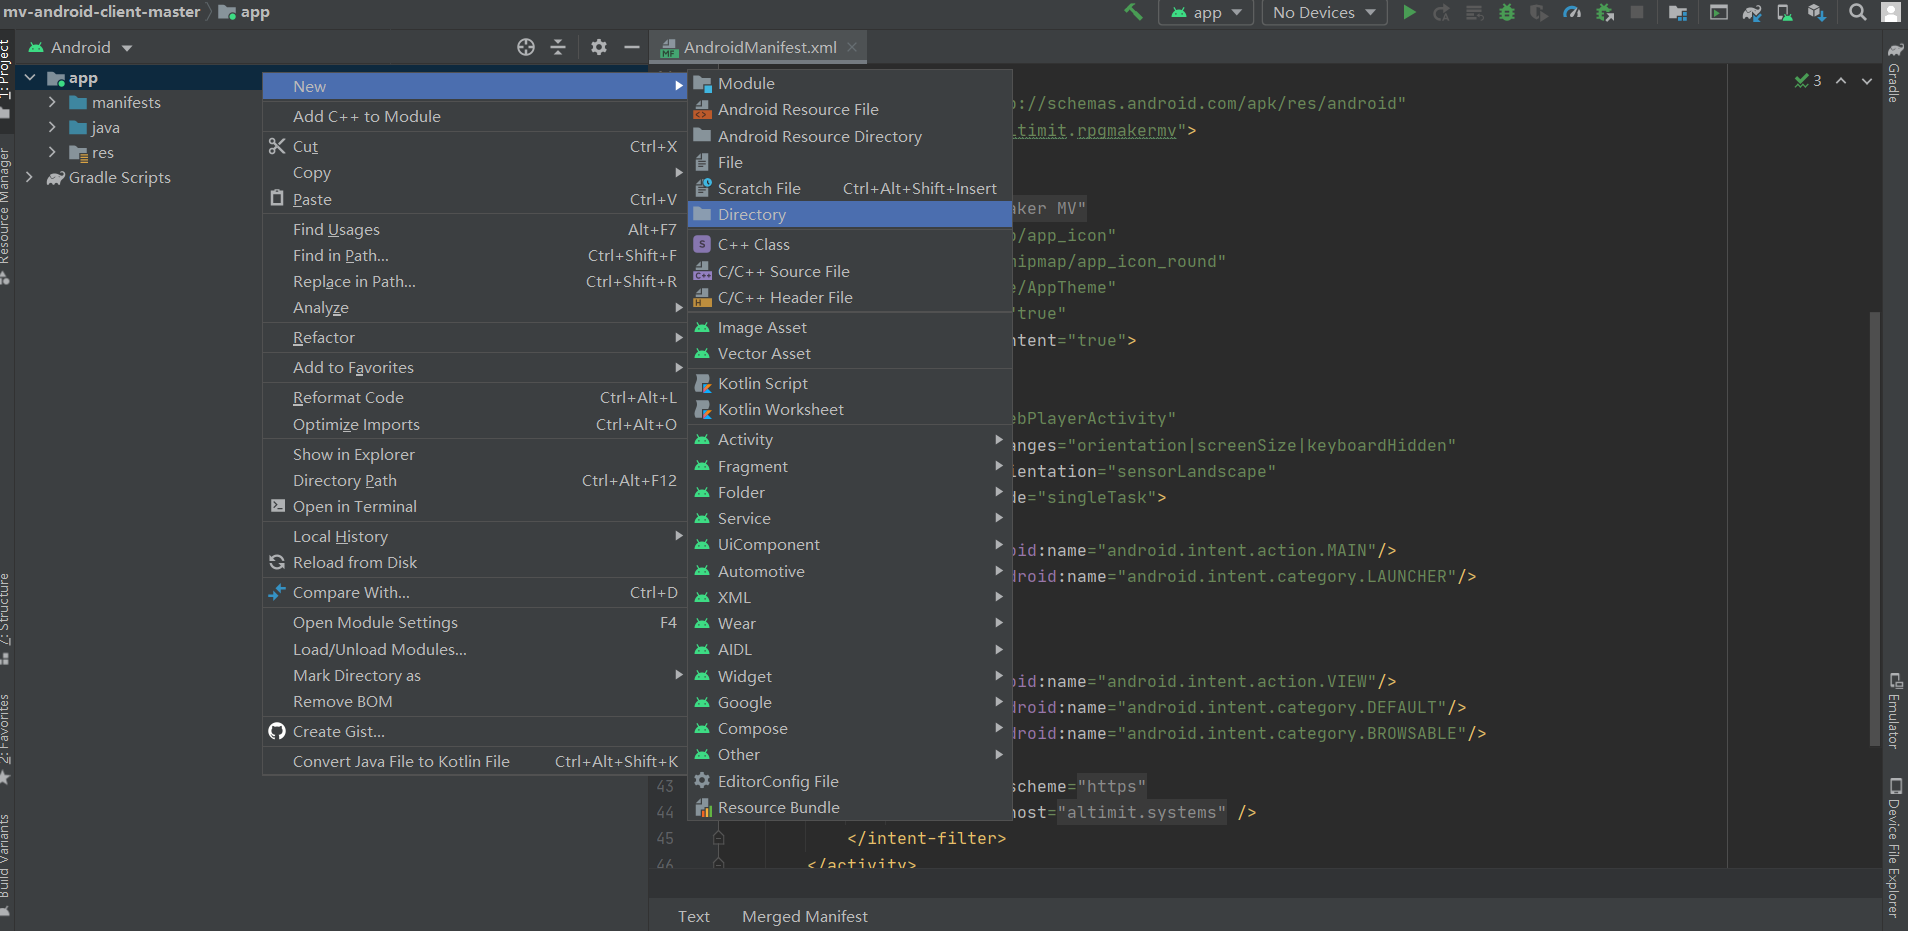Open the Profiler gauge icon
The width and height of the screenshot is (1908, 931).
(x=1572, y=12)
